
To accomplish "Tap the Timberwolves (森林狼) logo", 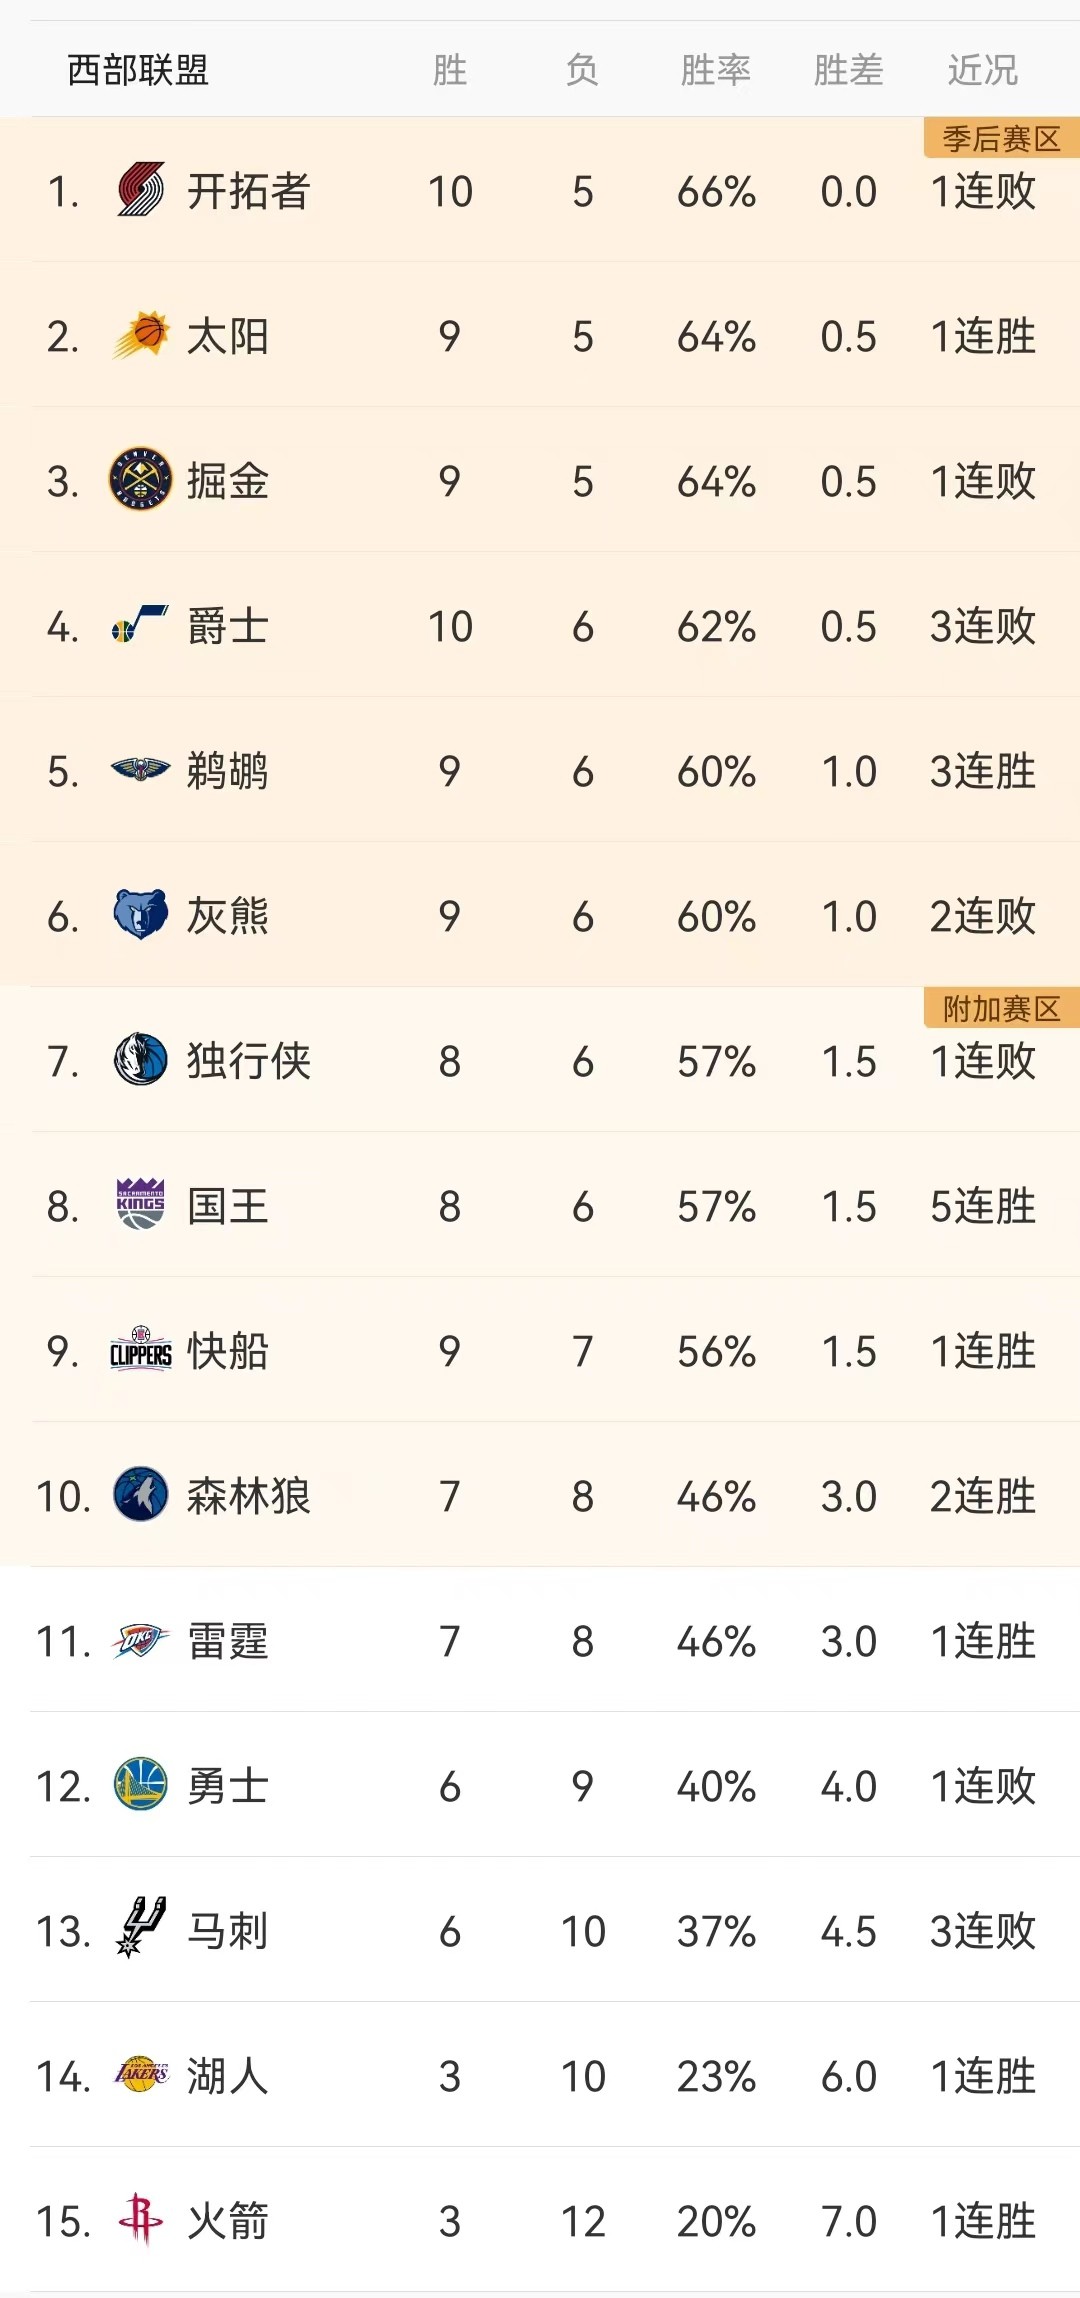I will pos(140,1494).
